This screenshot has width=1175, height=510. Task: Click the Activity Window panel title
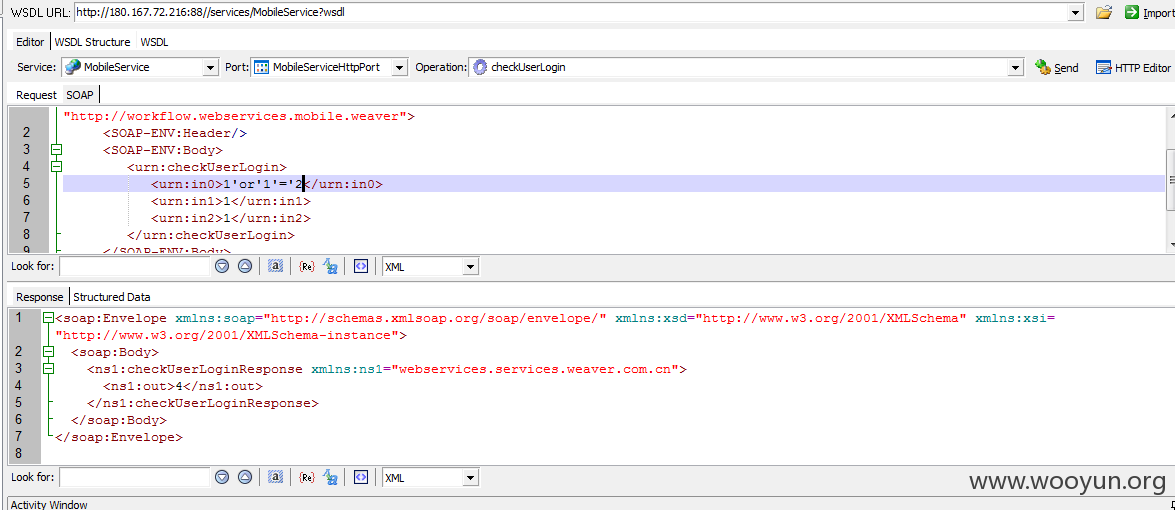click(x=49, y=505)
